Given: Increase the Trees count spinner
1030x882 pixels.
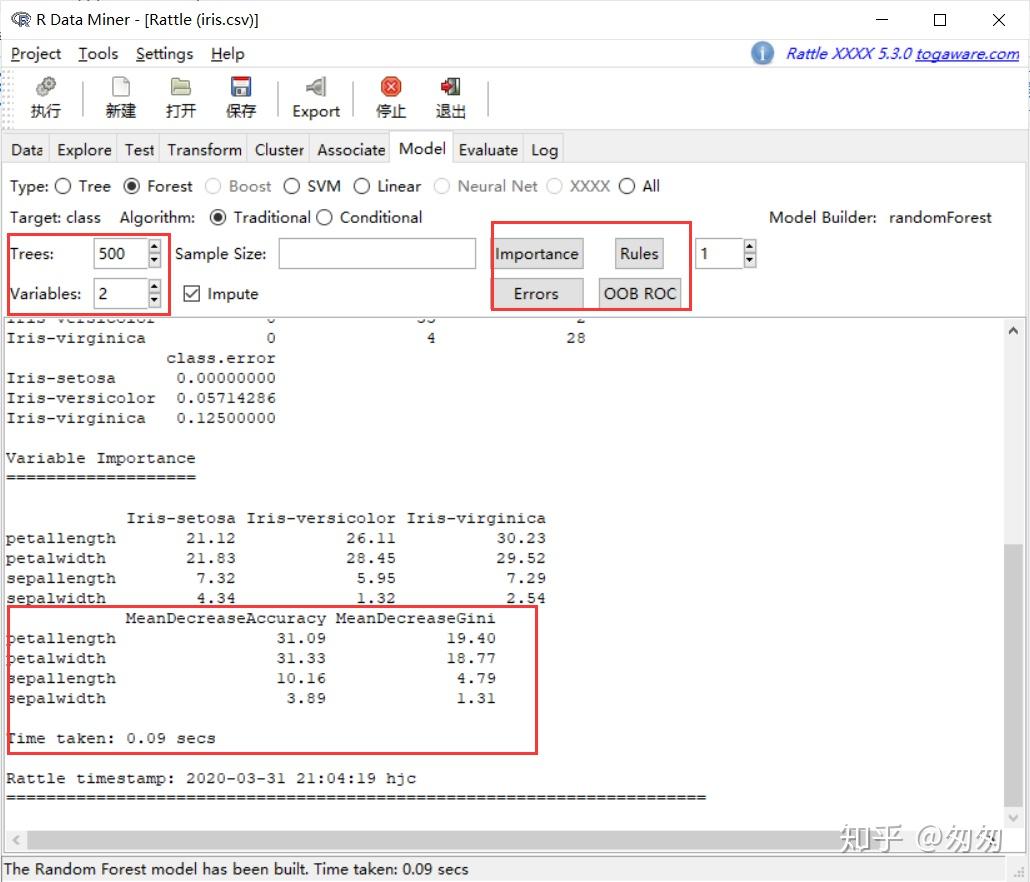Looking at the screenshot, I should pyautogui.click(x=154, y=247).
